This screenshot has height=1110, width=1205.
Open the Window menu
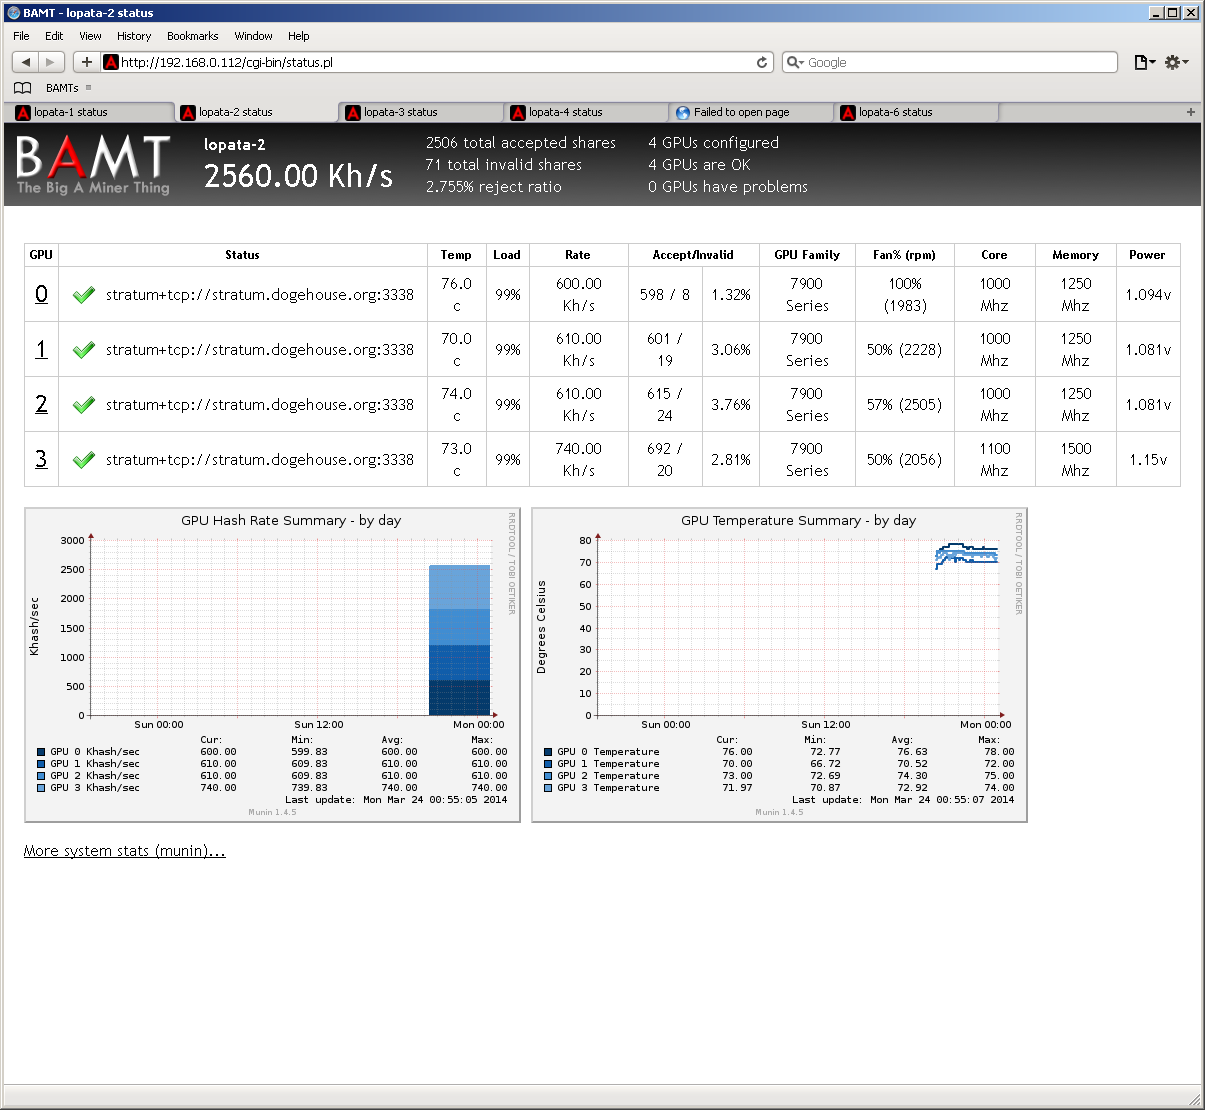click(253, 36)
